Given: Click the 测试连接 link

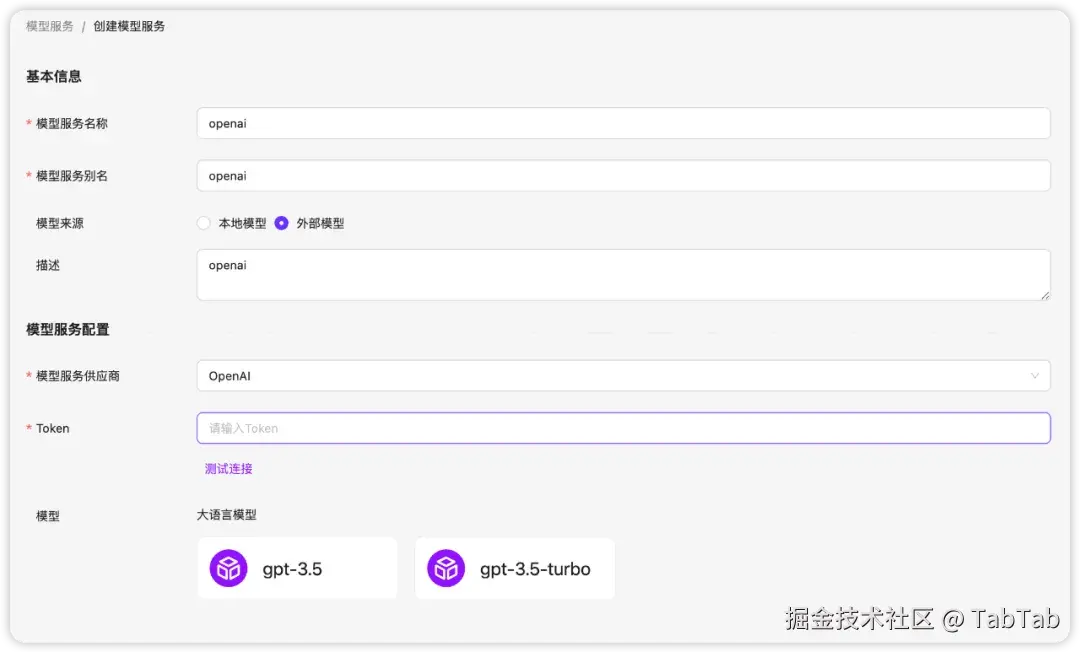Looking at the screenshot, I should [x=229, y=469].
